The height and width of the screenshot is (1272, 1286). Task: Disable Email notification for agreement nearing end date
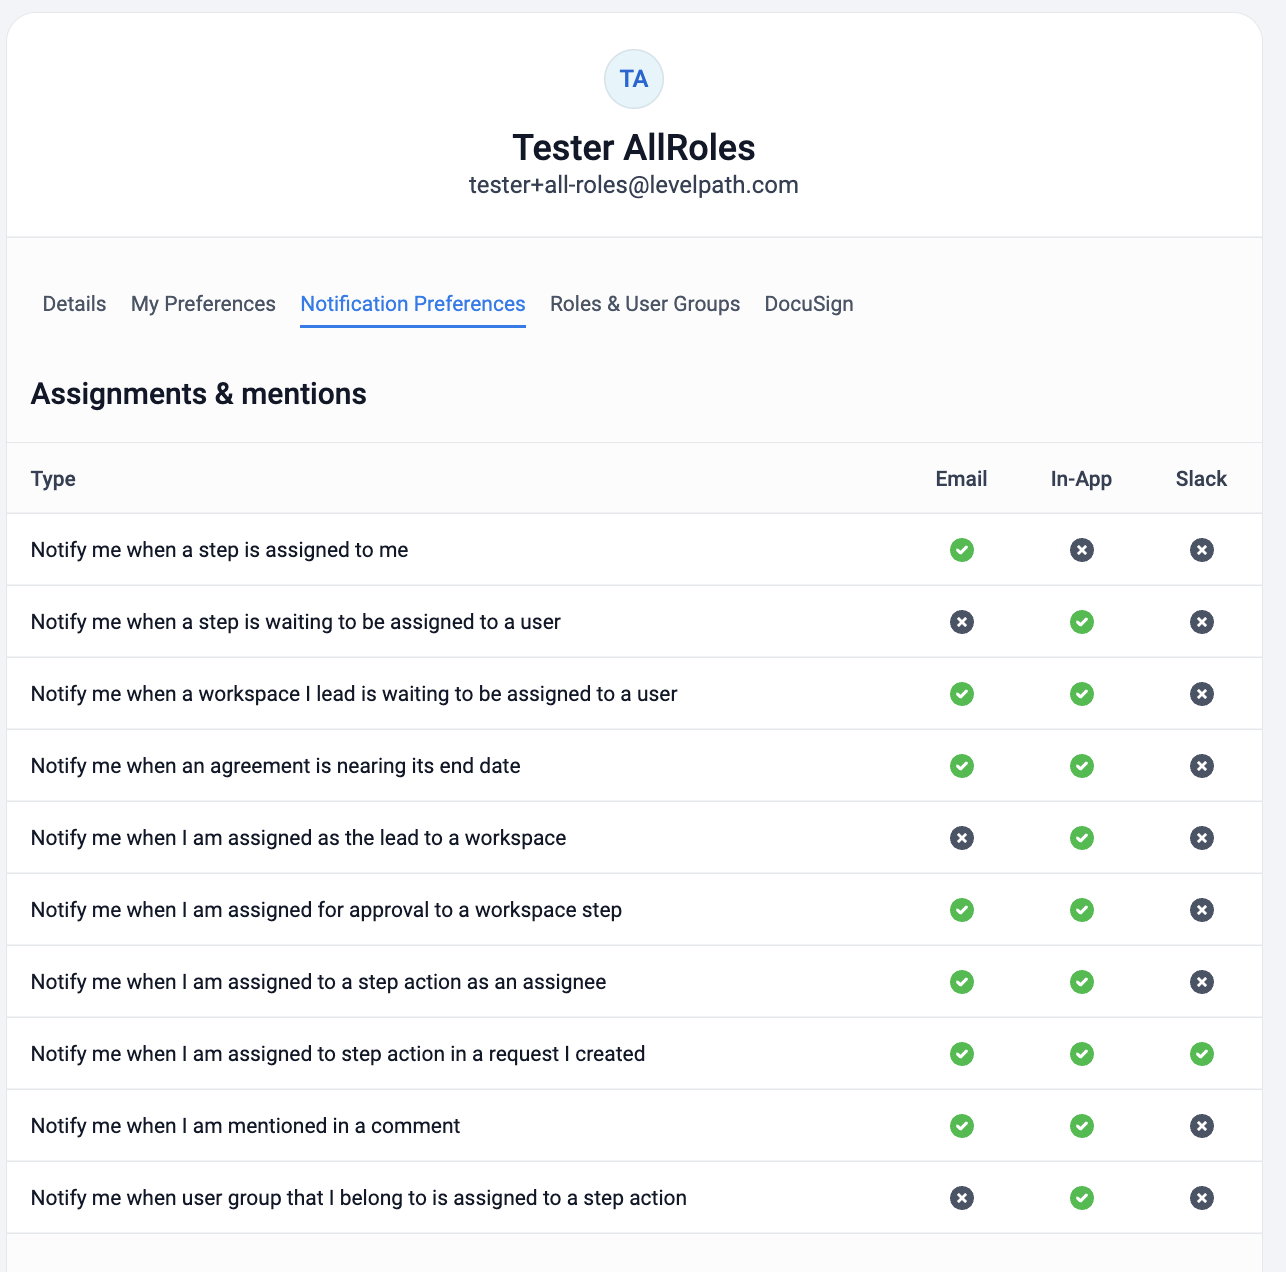coord(961,766)
